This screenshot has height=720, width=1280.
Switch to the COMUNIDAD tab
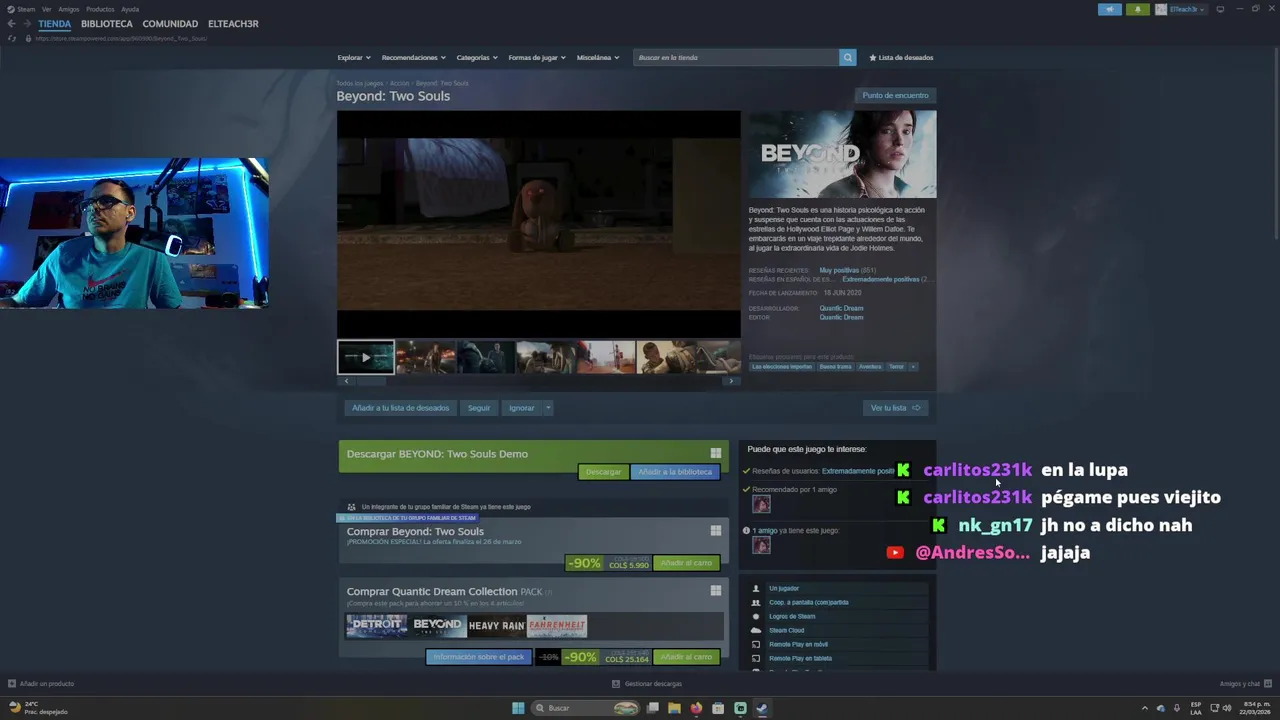pos(170,24)
